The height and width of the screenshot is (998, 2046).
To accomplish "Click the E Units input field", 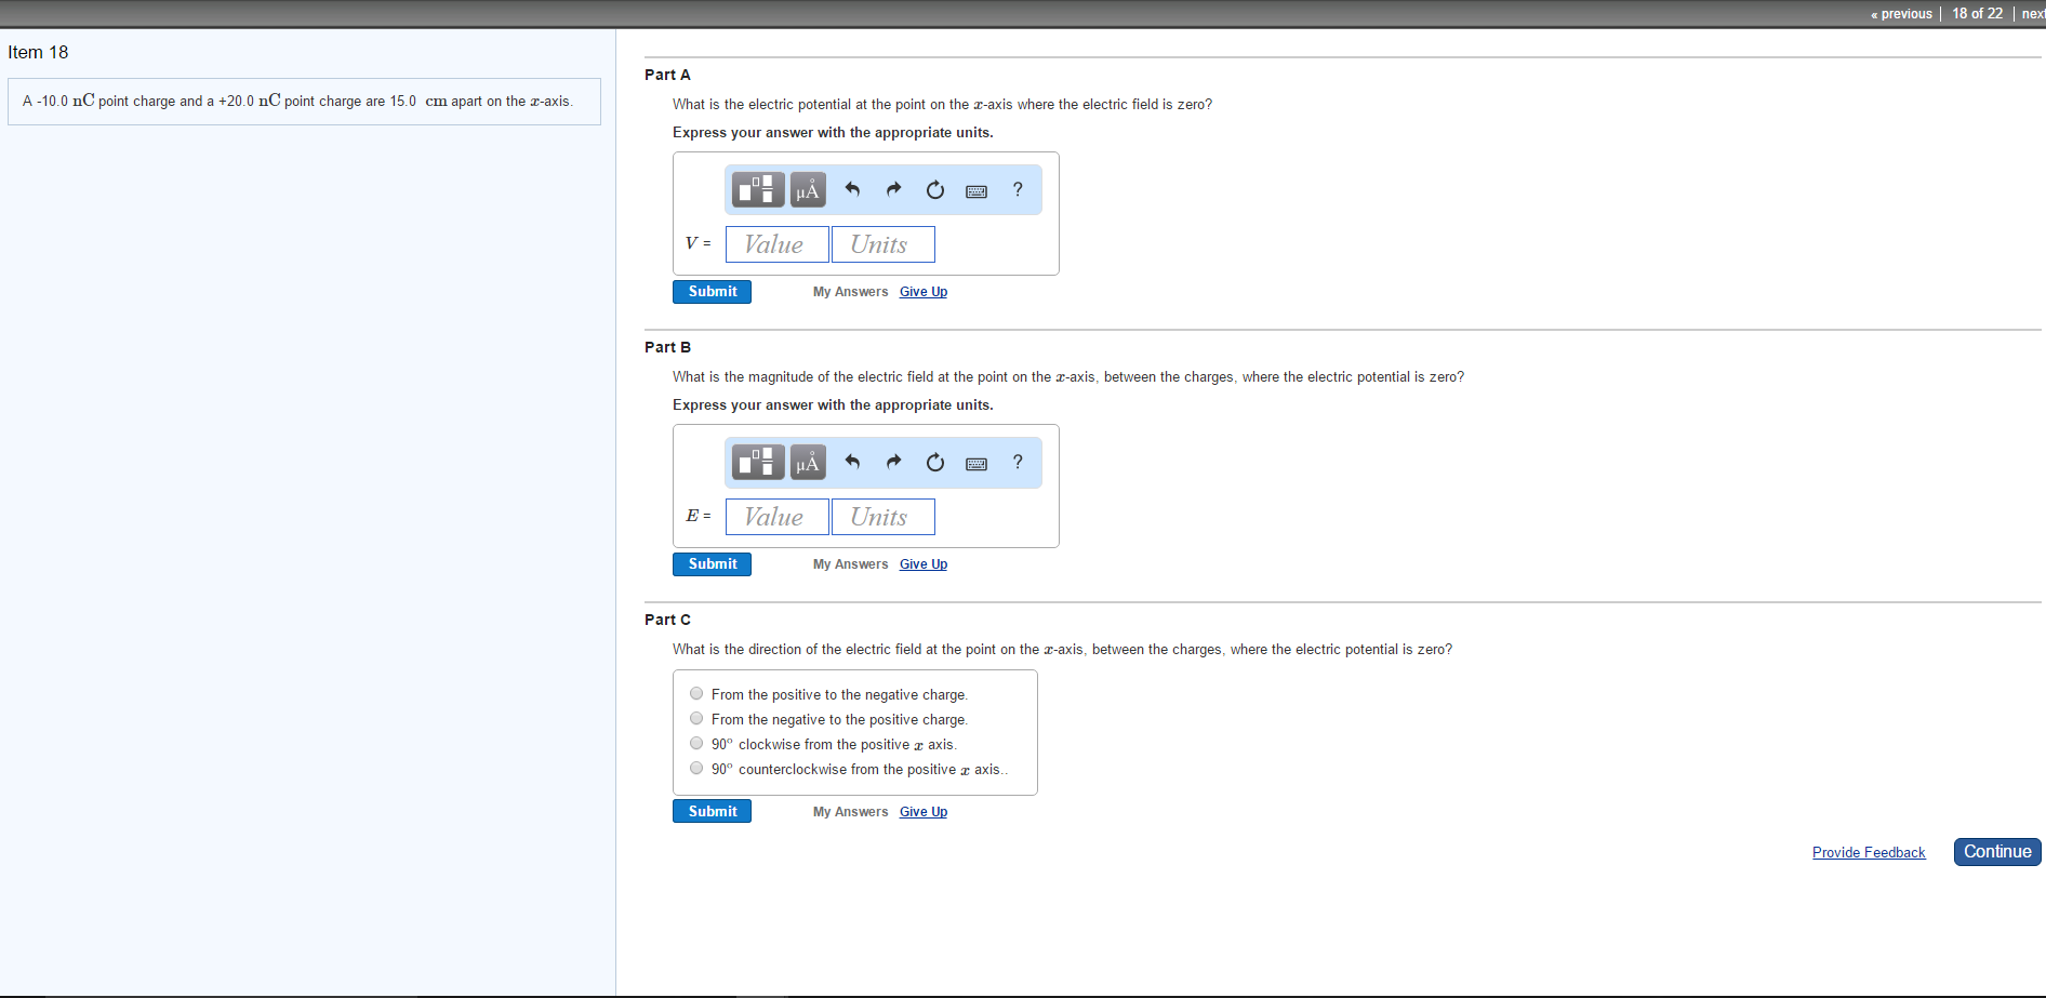I will pyautogui.click(x=883, y=517).
